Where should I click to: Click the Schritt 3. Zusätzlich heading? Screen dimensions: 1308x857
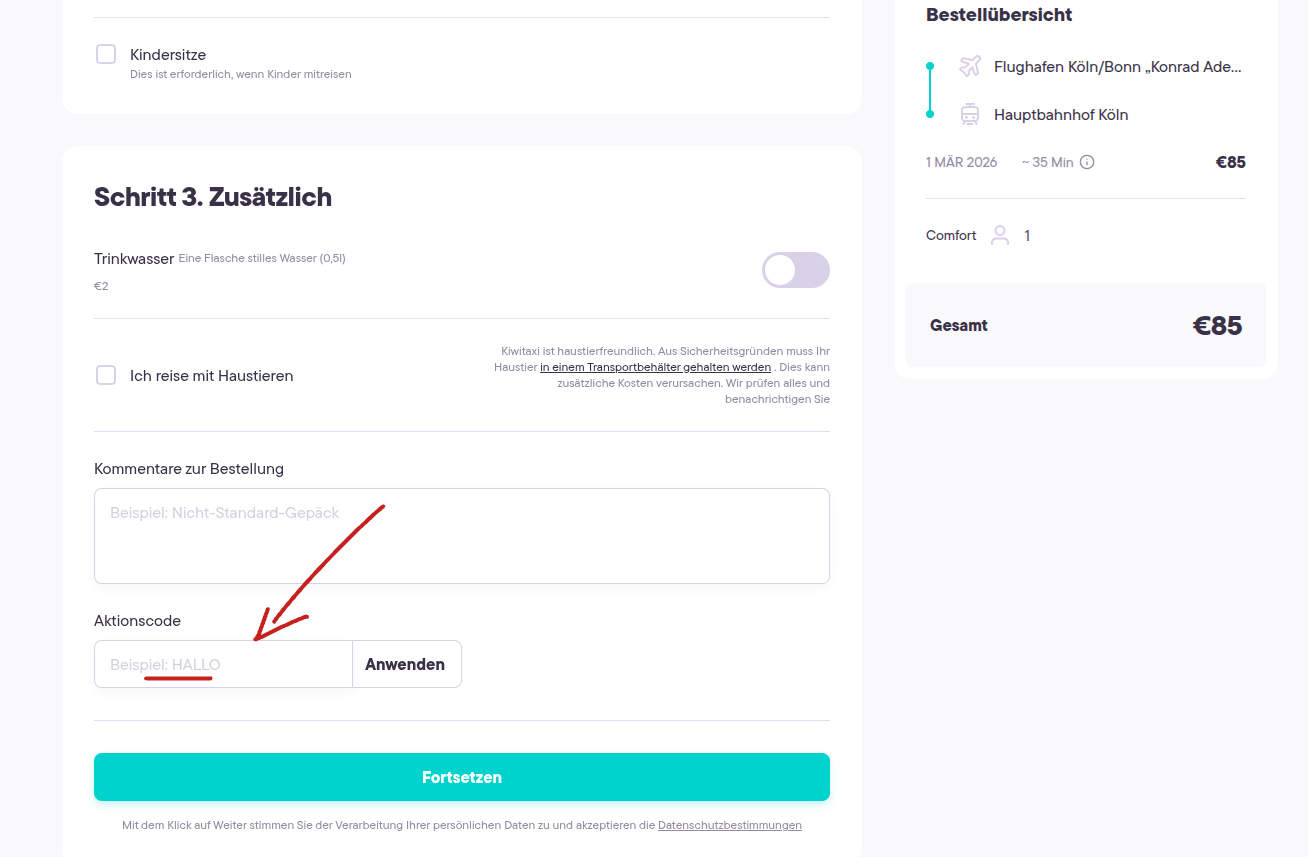213,196
